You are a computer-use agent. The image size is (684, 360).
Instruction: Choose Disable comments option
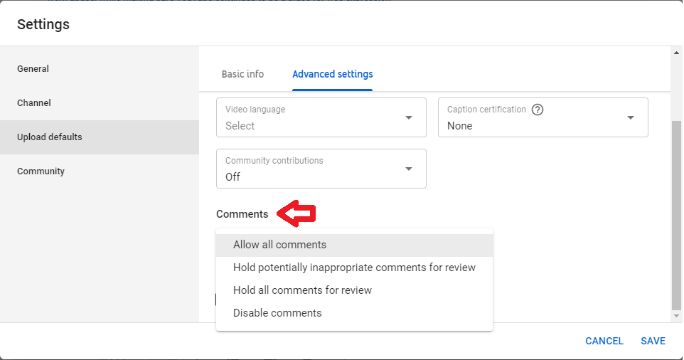pos(354,313)
